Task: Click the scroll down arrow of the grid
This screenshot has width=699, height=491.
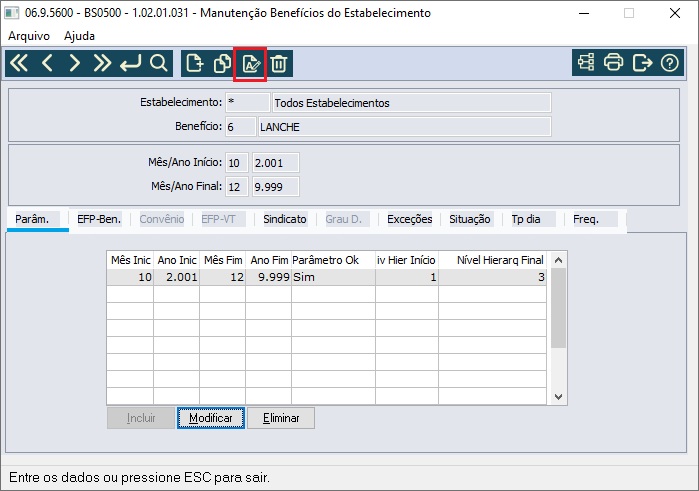Action: pos(558,396)
